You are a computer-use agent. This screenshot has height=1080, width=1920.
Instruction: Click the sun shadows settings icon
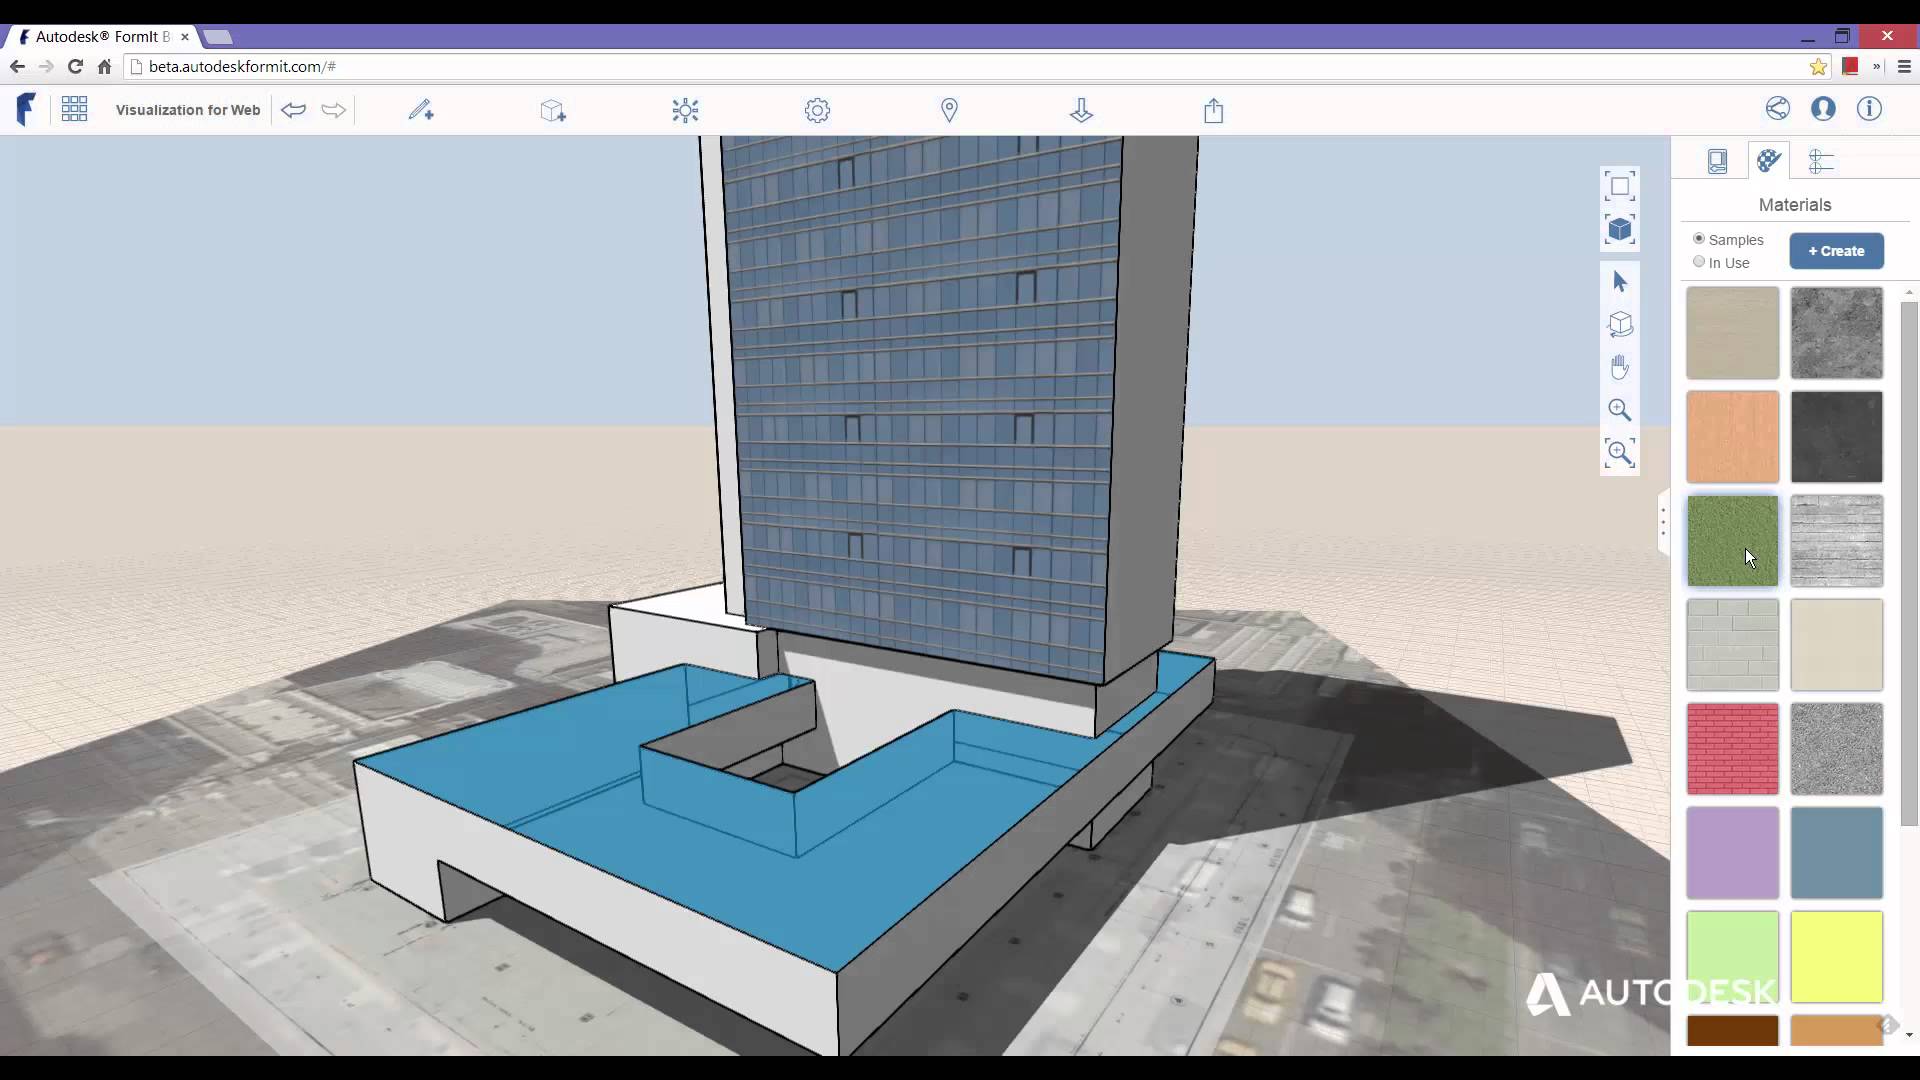pyautogui.click(x=684, y=110)
